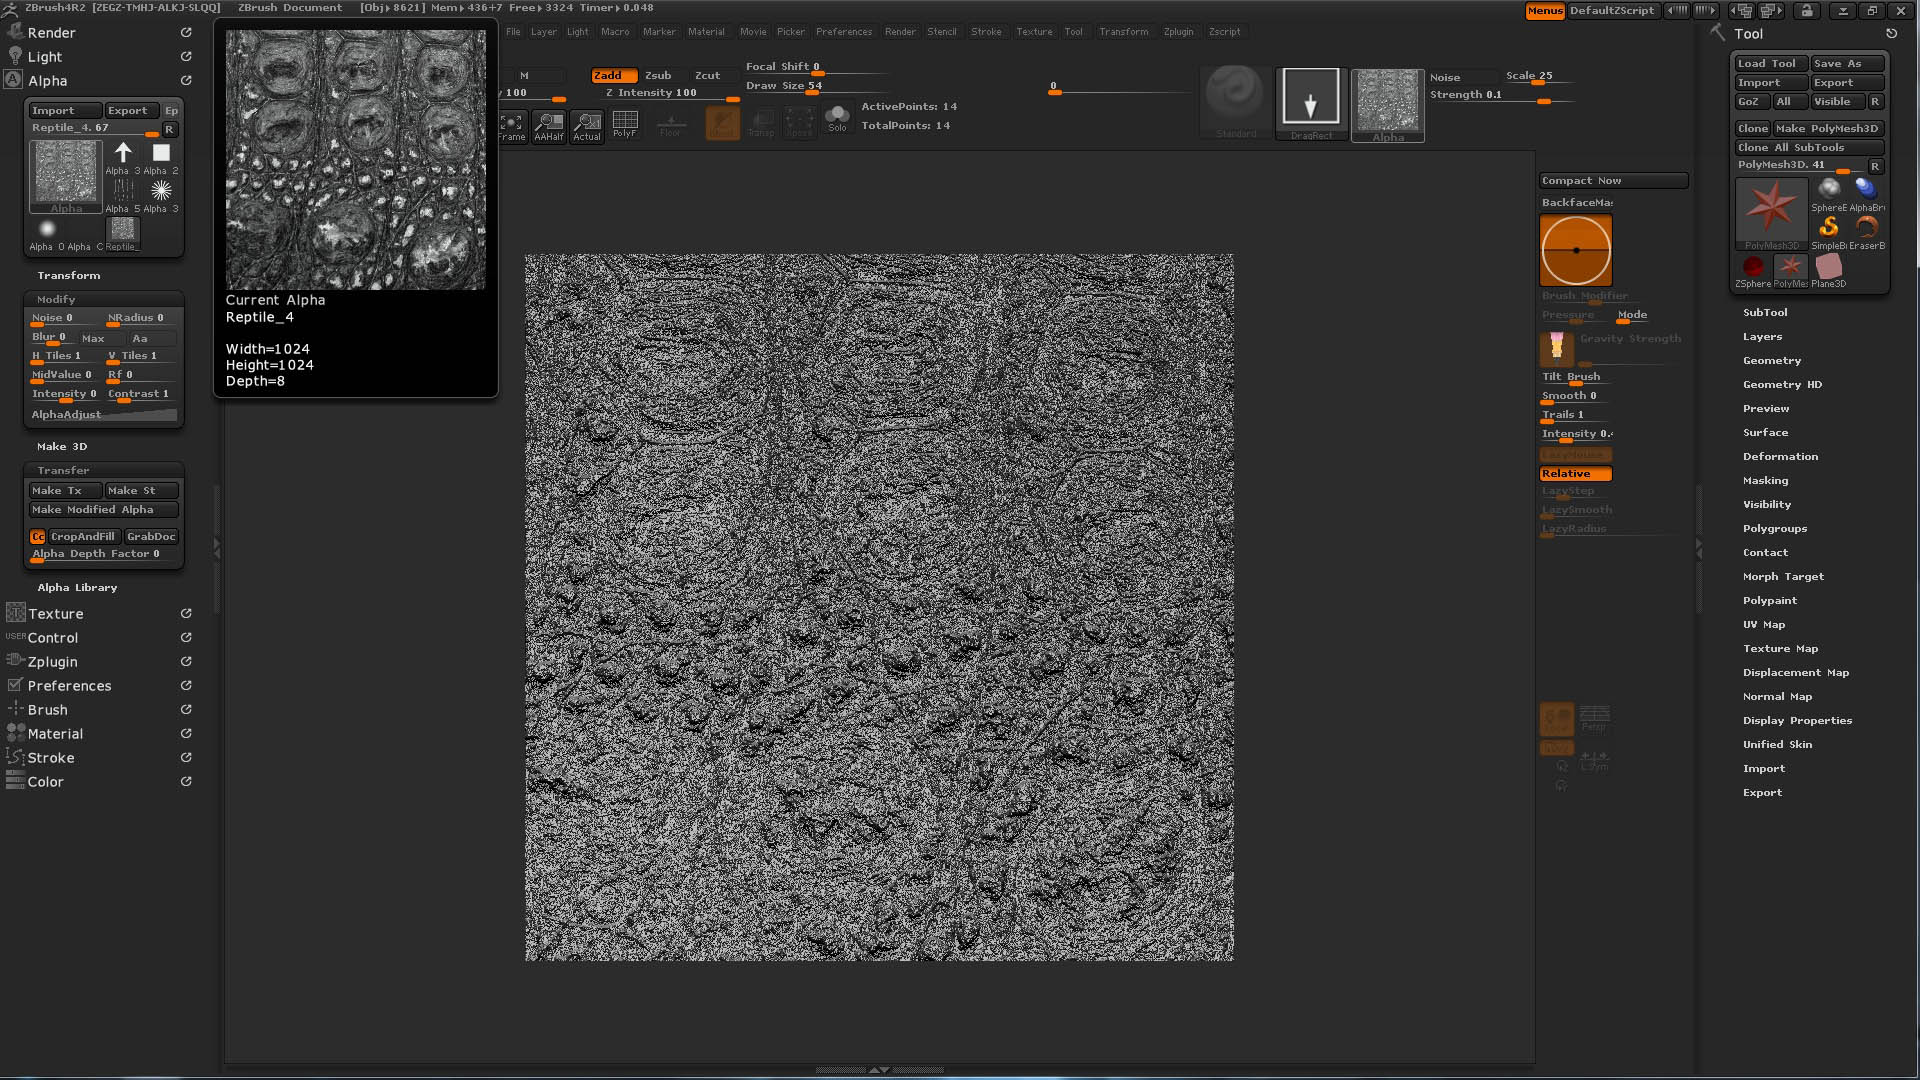
Task: Expand the Brush palette in left tray
Action: click(47, 709)
